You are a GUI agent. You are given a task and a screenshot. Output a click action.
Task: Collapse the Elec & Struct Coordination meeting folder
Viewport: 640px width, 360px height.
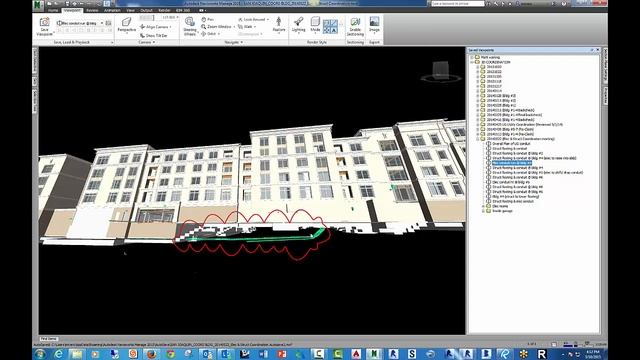[478, 139]
